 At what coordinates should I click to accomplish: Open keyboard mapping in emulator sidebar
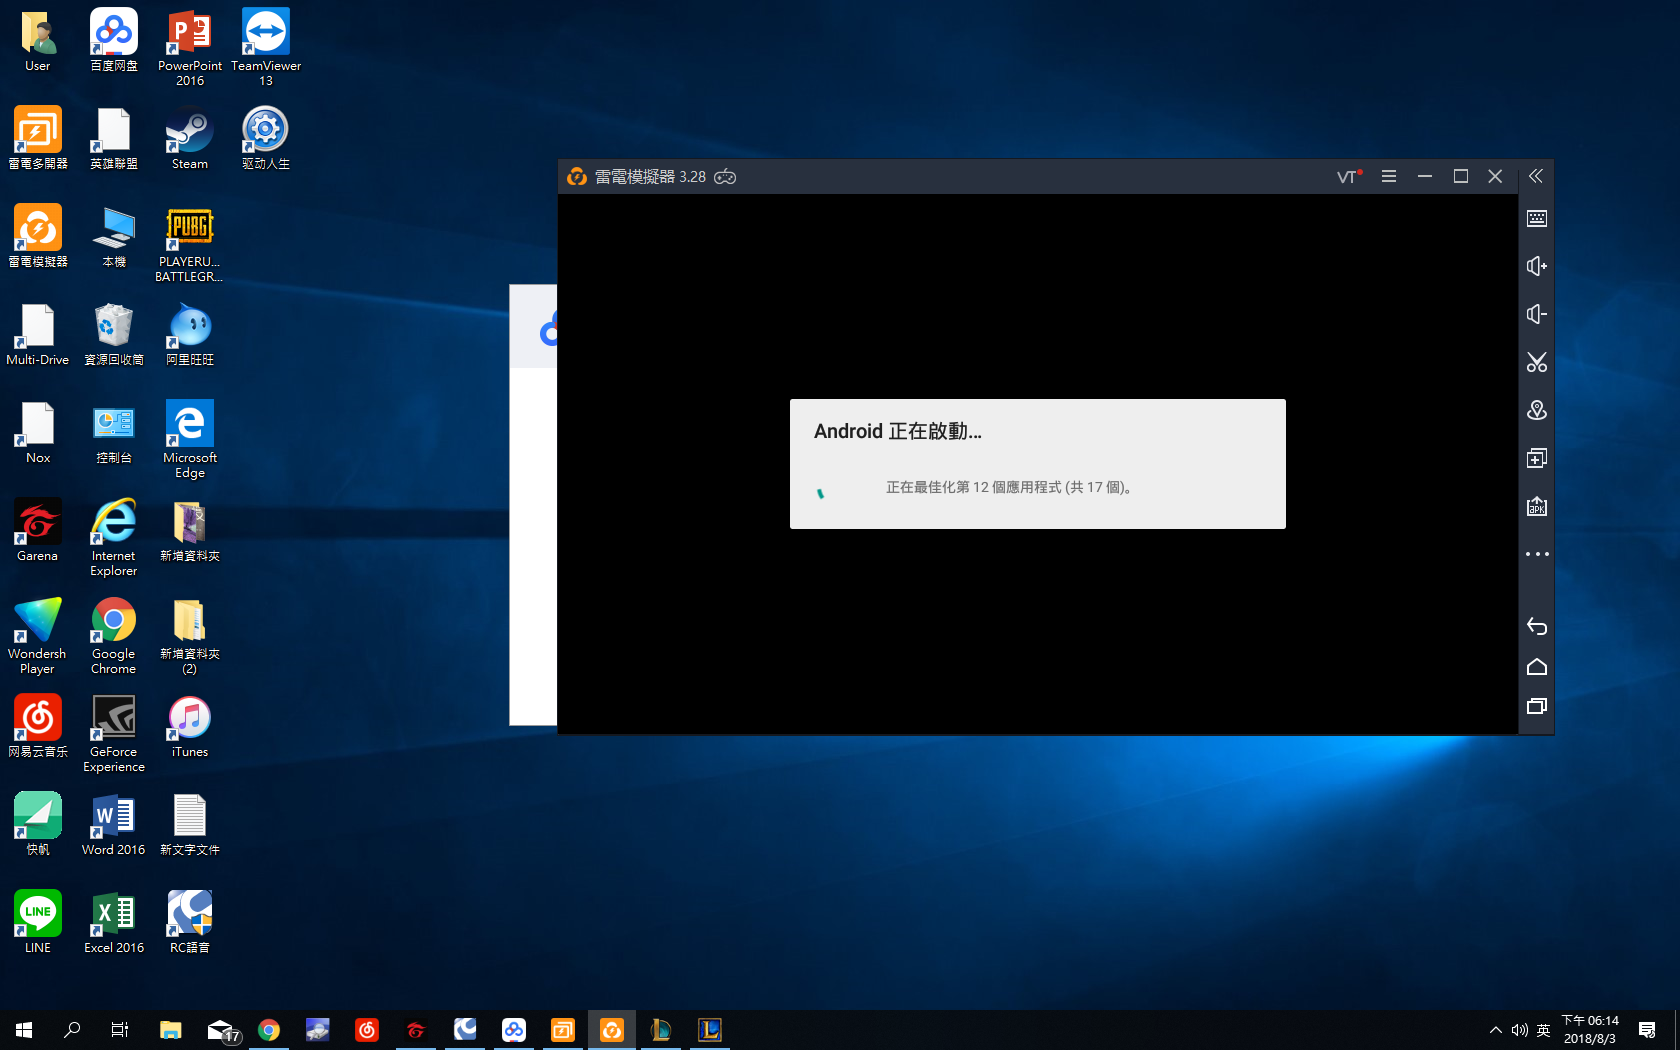[1537, 219]
